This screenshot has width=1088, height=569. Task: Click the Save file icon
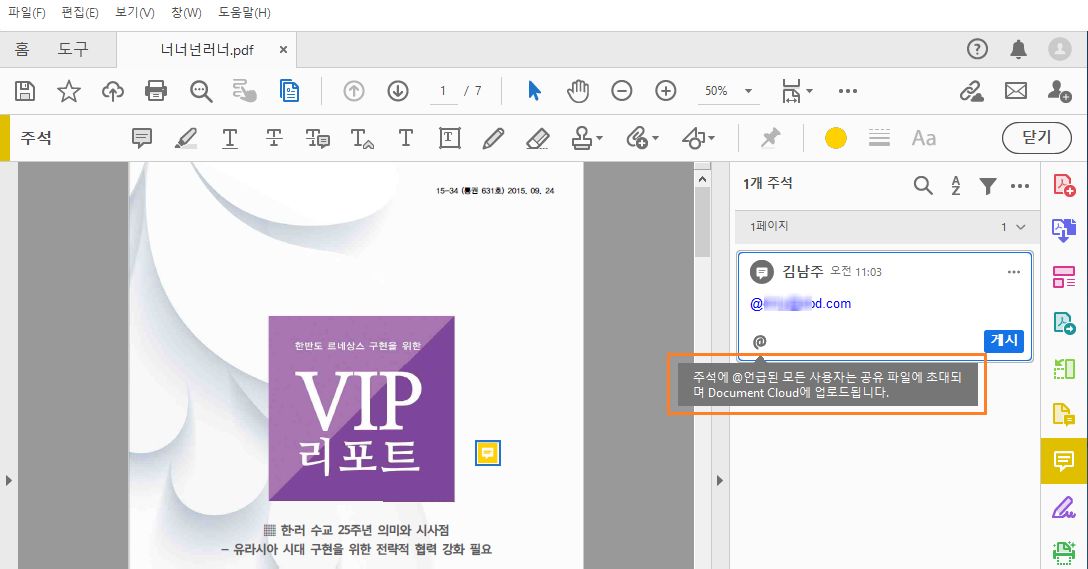25,91
